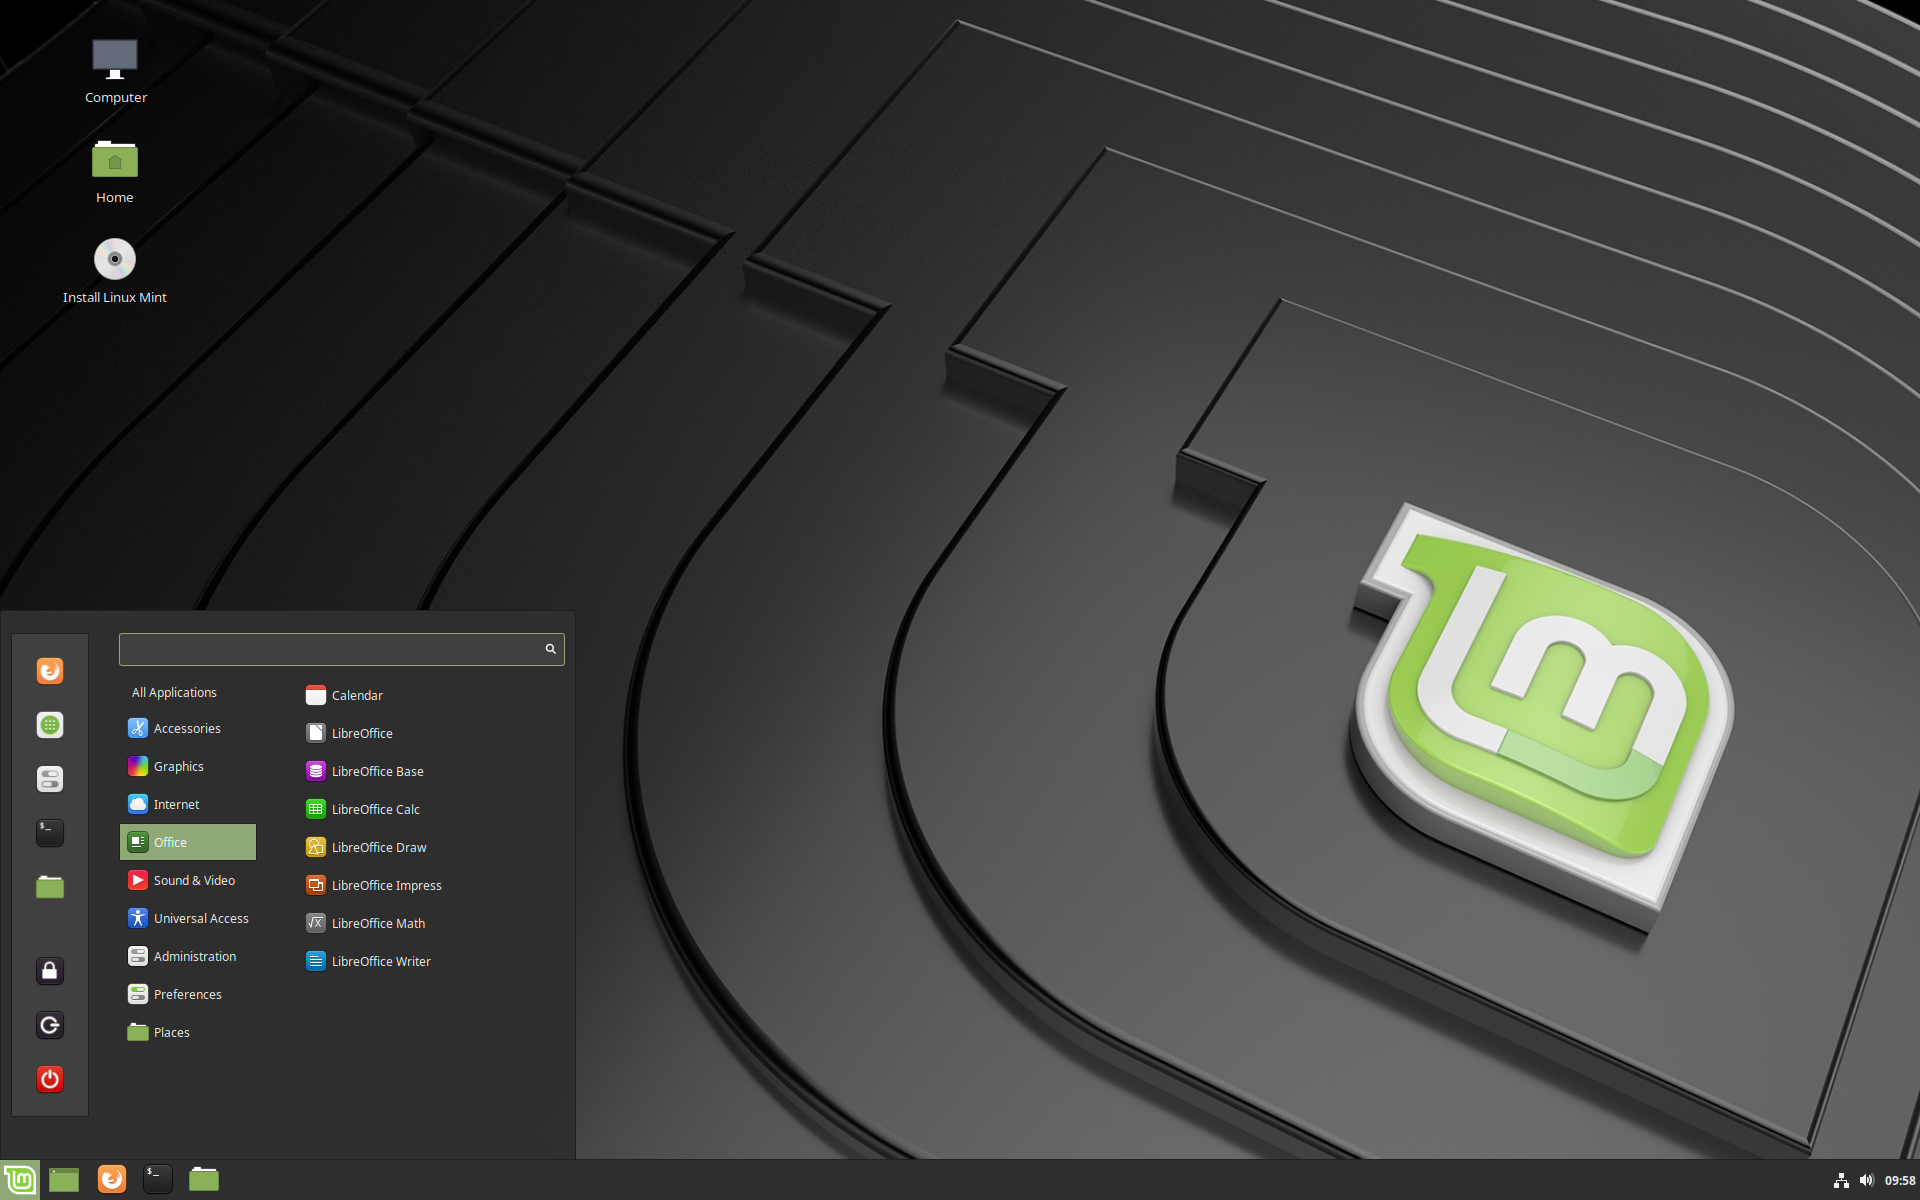1920x1200 pixels.
Task: Toggle Preferences category view
Action: (187, 993)
